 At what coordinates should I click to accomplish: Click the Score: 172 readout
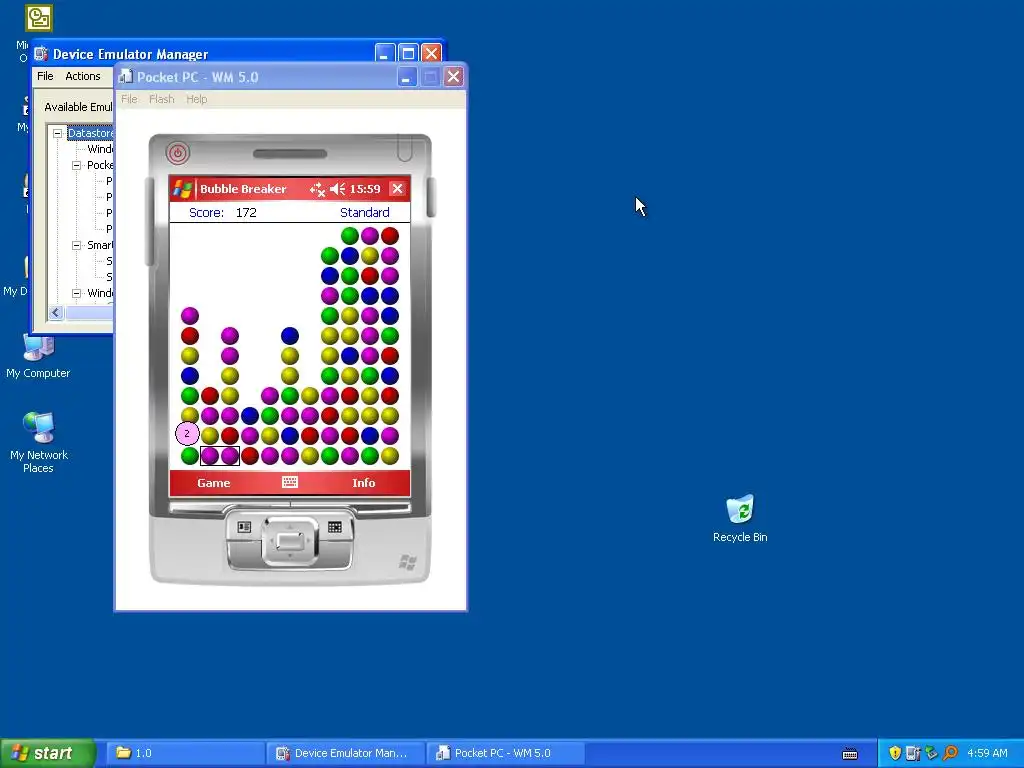click(x=223, y=212)
